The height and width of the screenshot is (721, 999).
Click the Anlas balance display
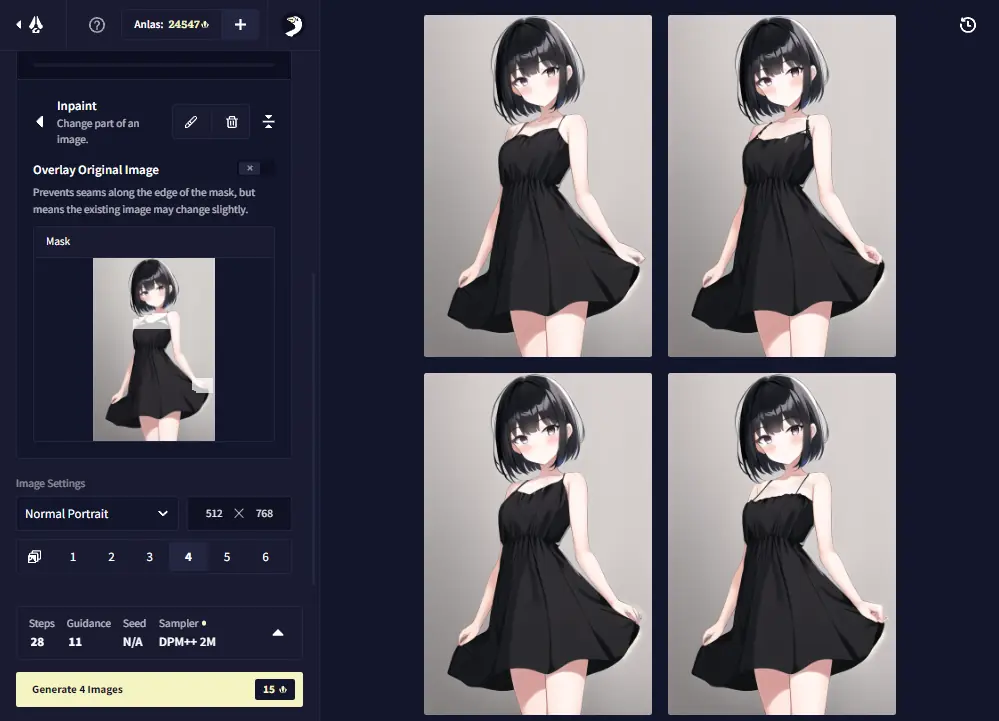171,25
